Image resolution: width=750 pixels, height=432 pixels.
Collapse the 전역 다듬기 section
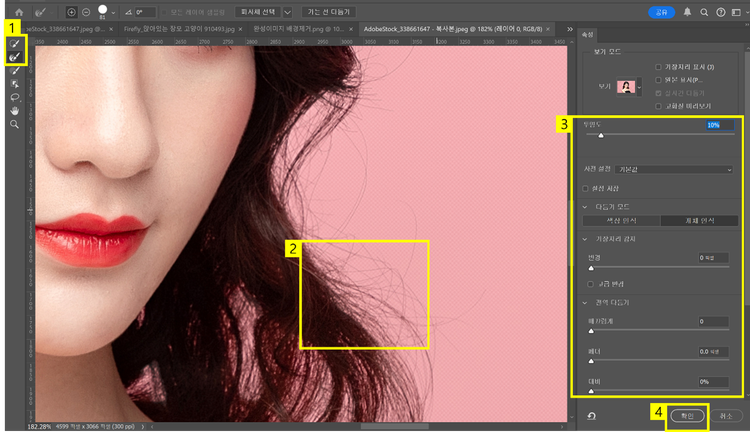[585, 302]
